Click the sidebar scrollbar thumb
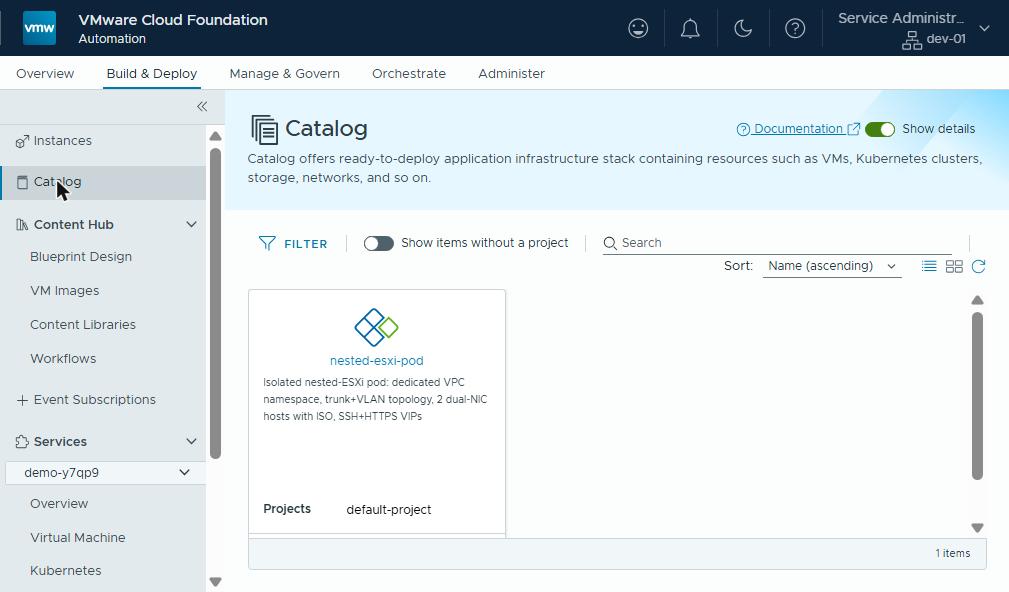Viewport: 1009px width, 592px height. tap(216, 303)
